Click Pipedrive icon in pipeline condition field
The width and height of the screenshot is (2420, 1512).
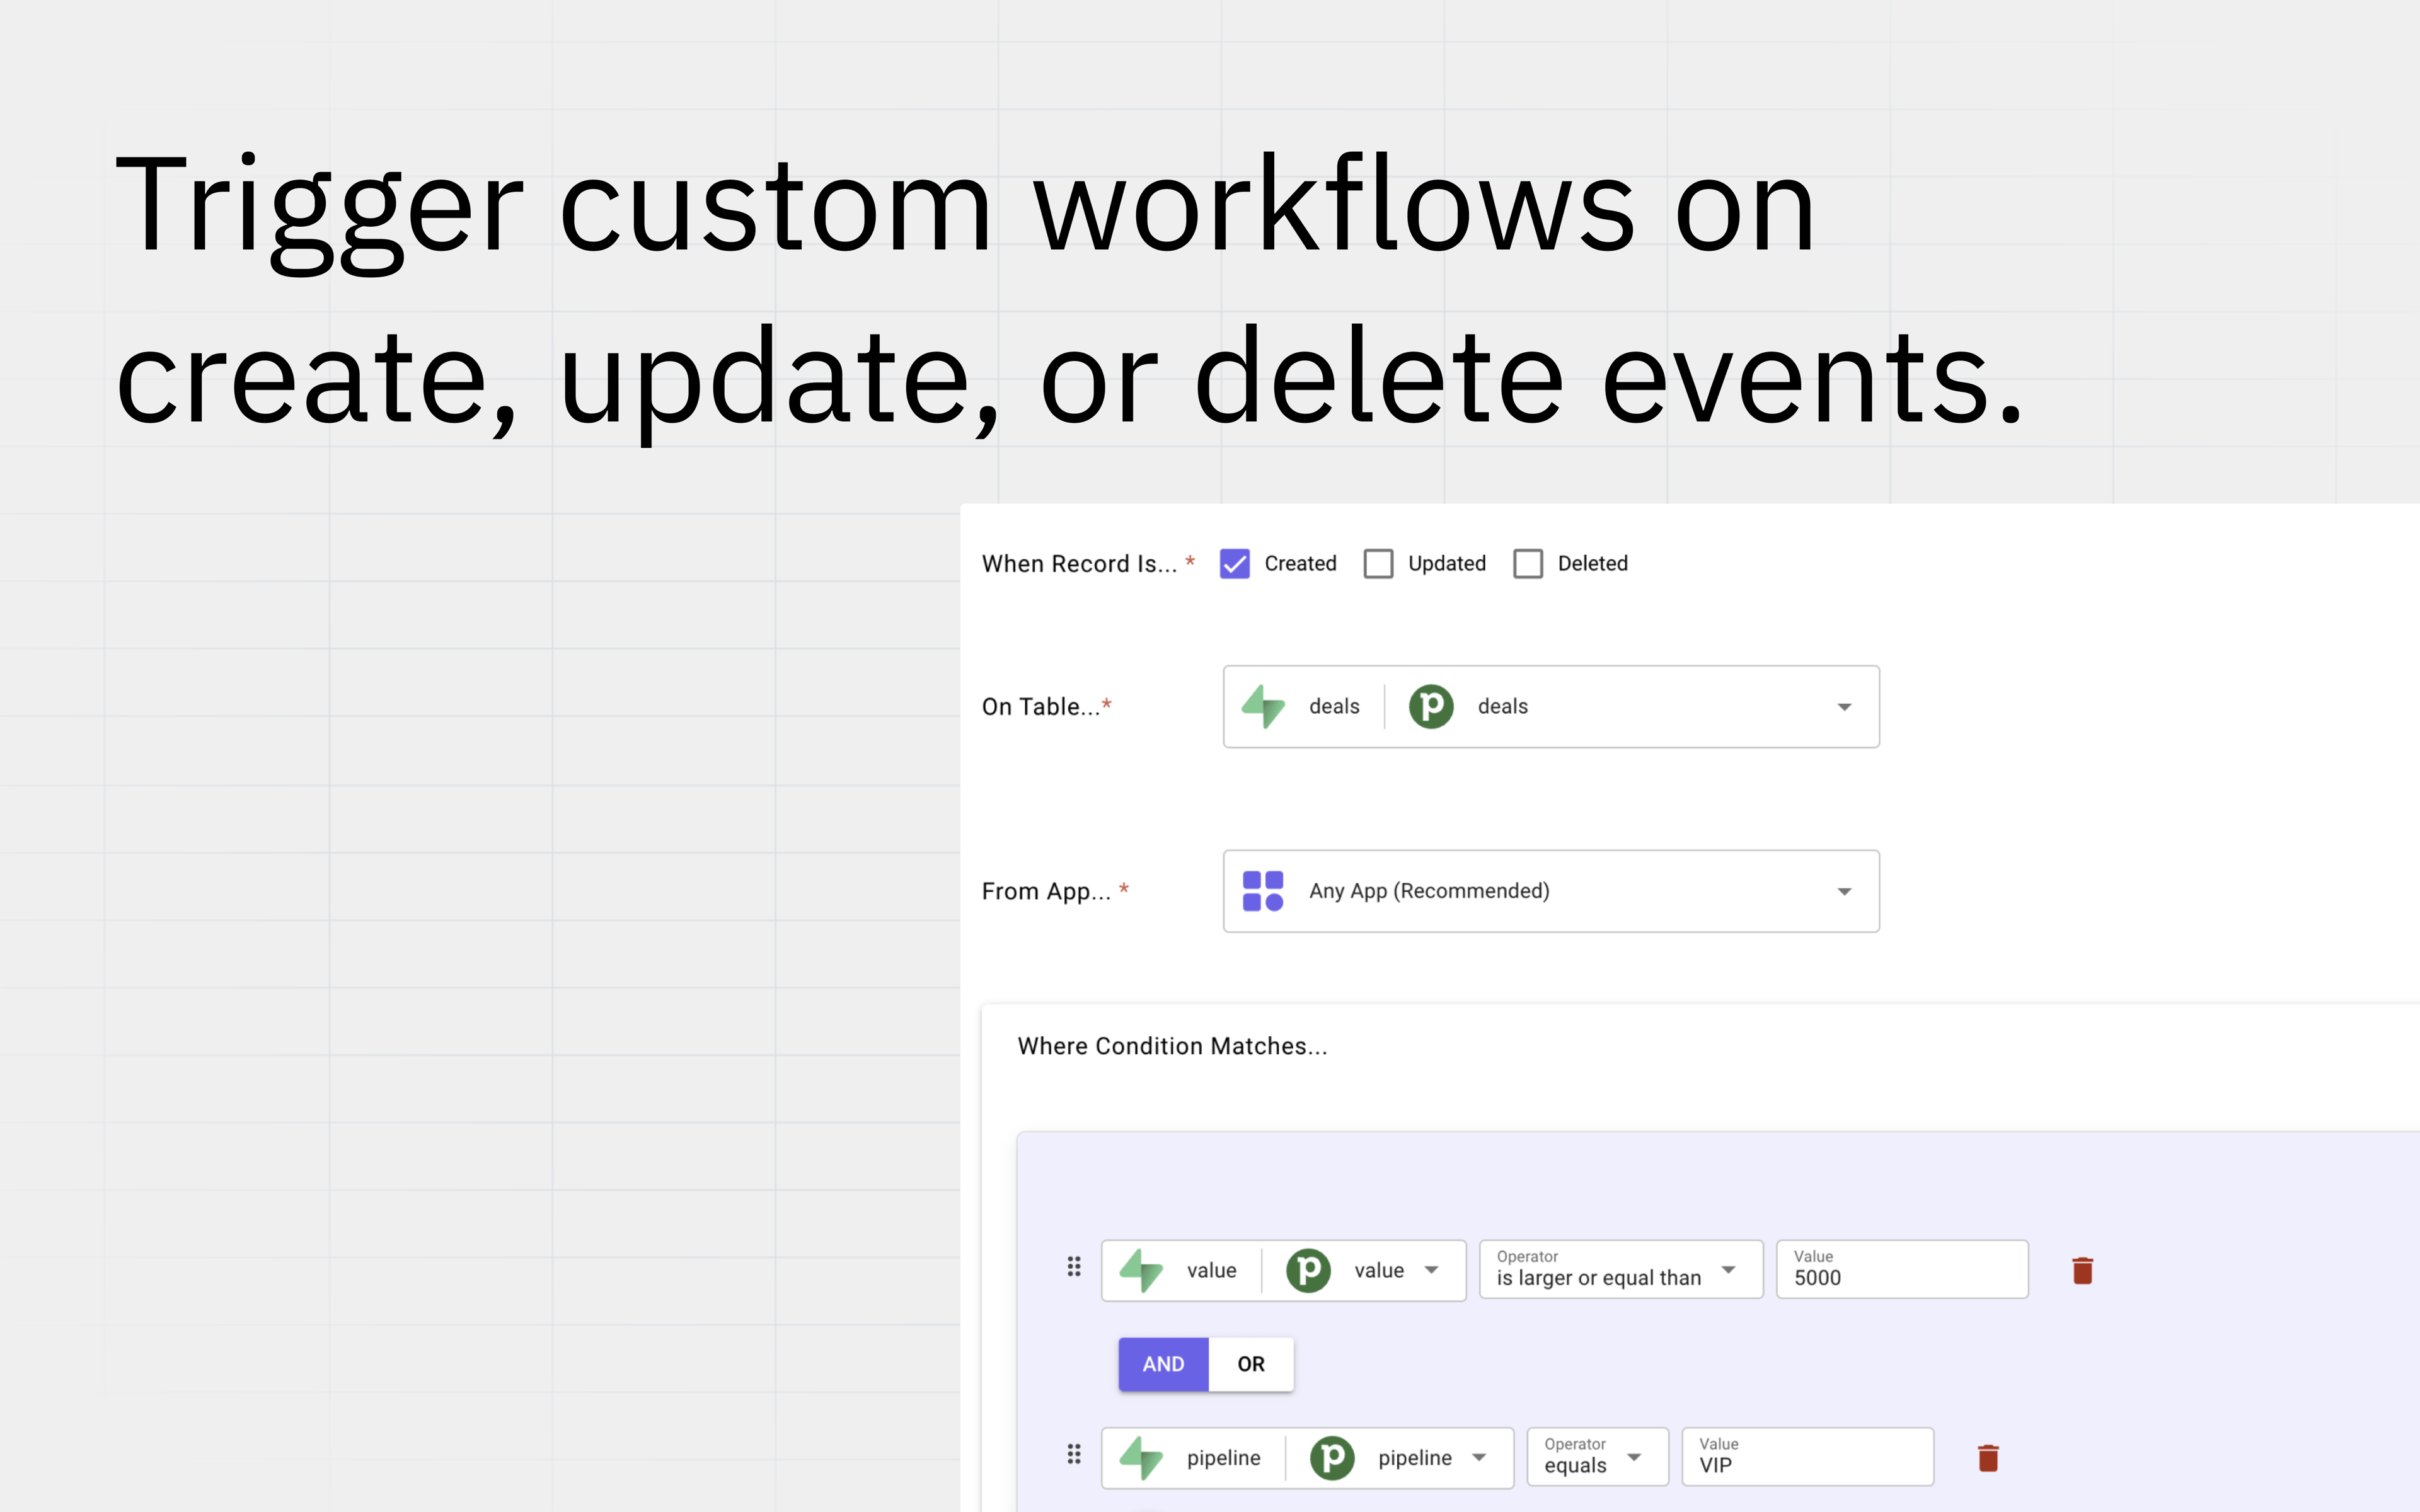coord(1332,1458)
